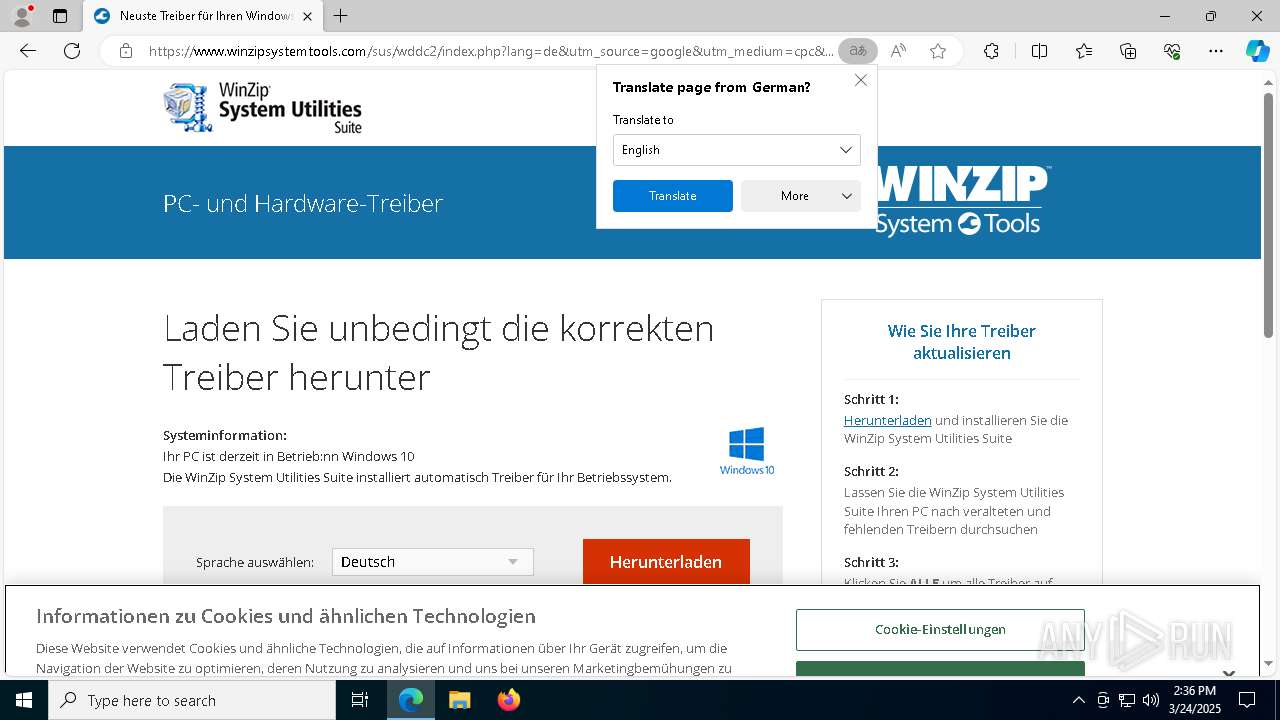Click the blue Translate button

[x=673, y=196]
